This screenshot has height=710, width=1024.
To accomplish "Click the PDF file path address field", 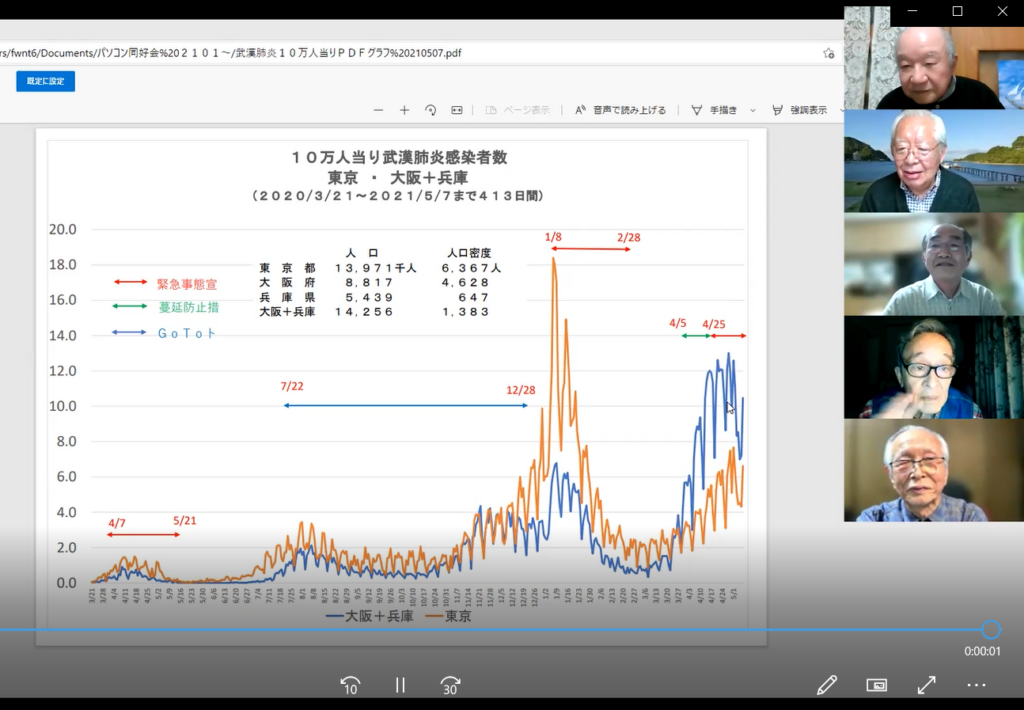I will (300, 53).
